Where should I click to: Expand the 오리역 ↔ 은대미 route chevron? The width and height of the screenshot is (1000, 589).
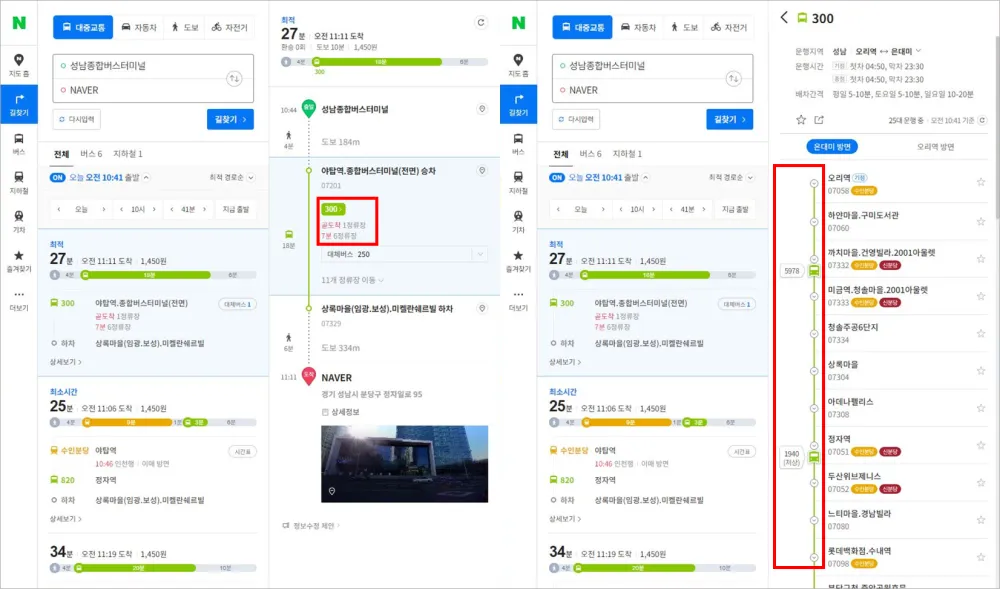pos(918,50)
